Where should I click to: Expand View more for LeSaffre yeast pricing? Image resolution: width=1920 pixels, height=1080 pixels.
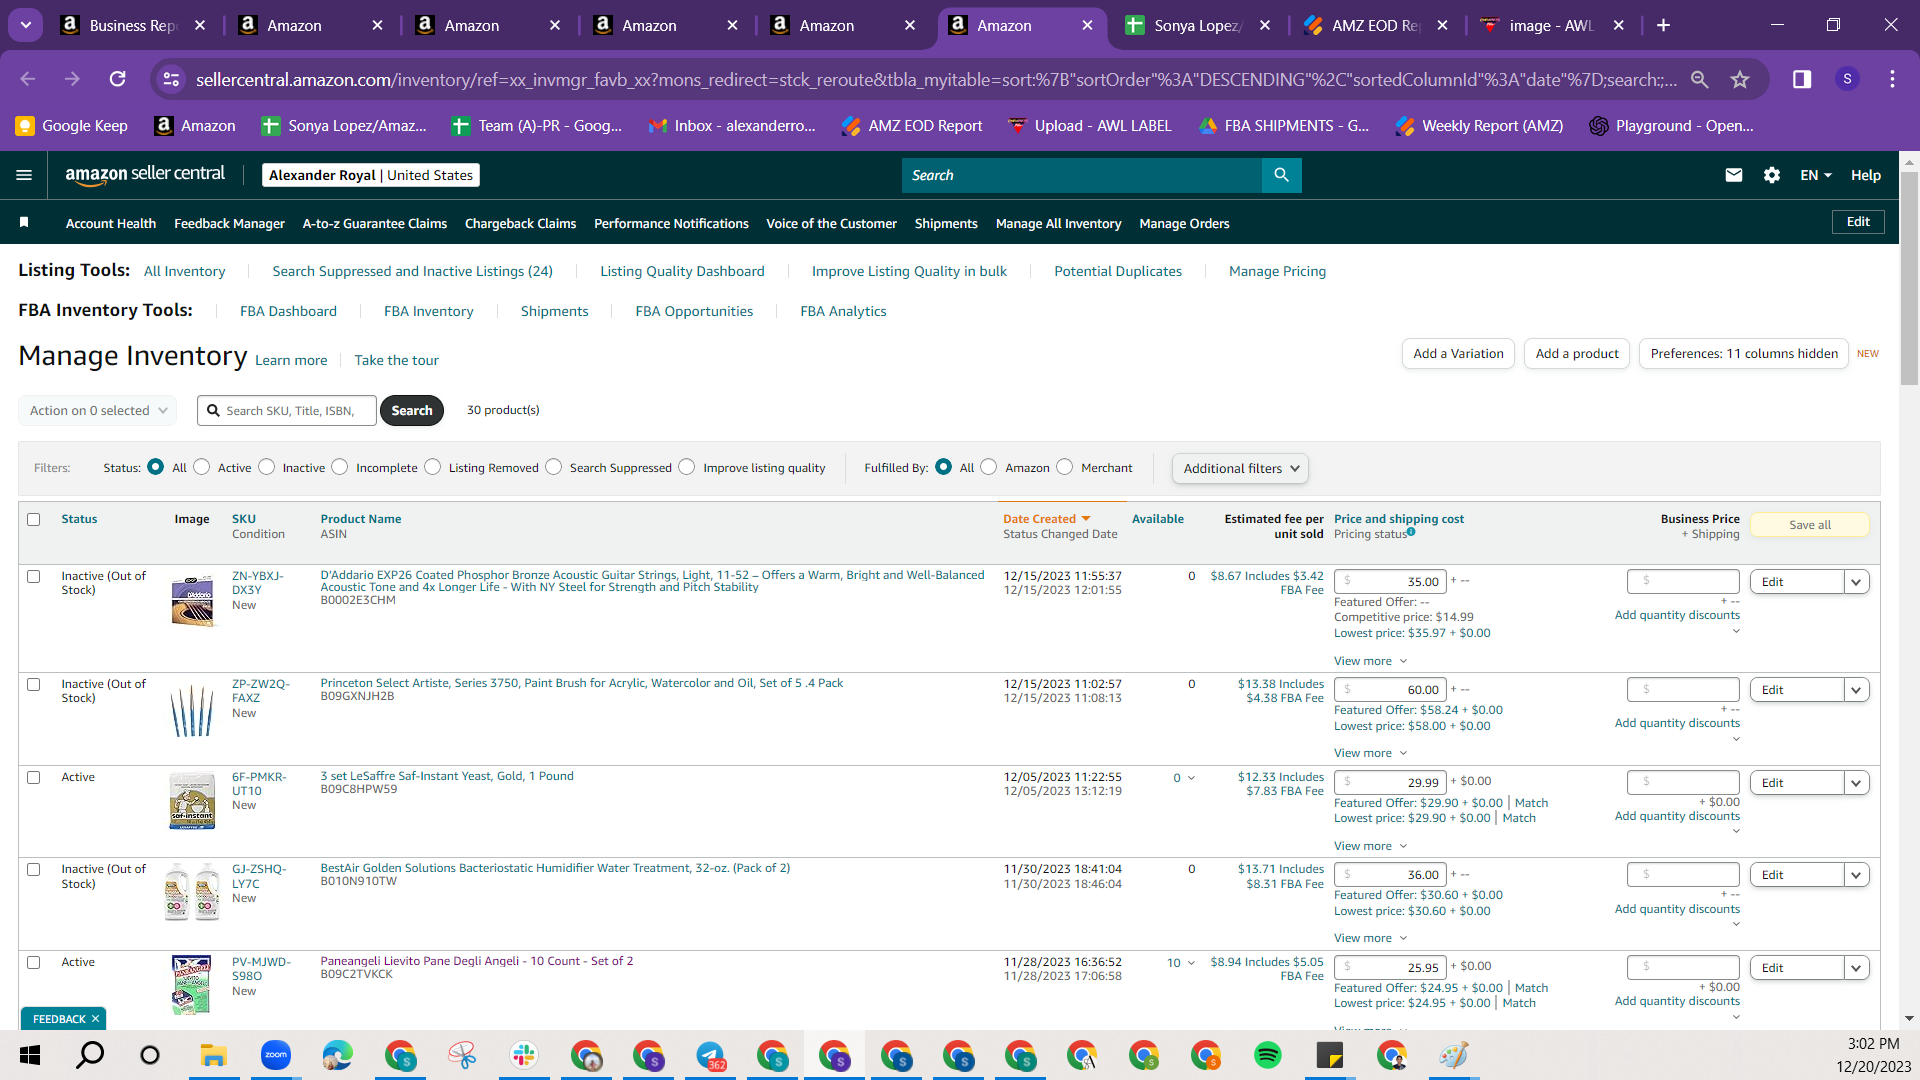point(1370,846)
